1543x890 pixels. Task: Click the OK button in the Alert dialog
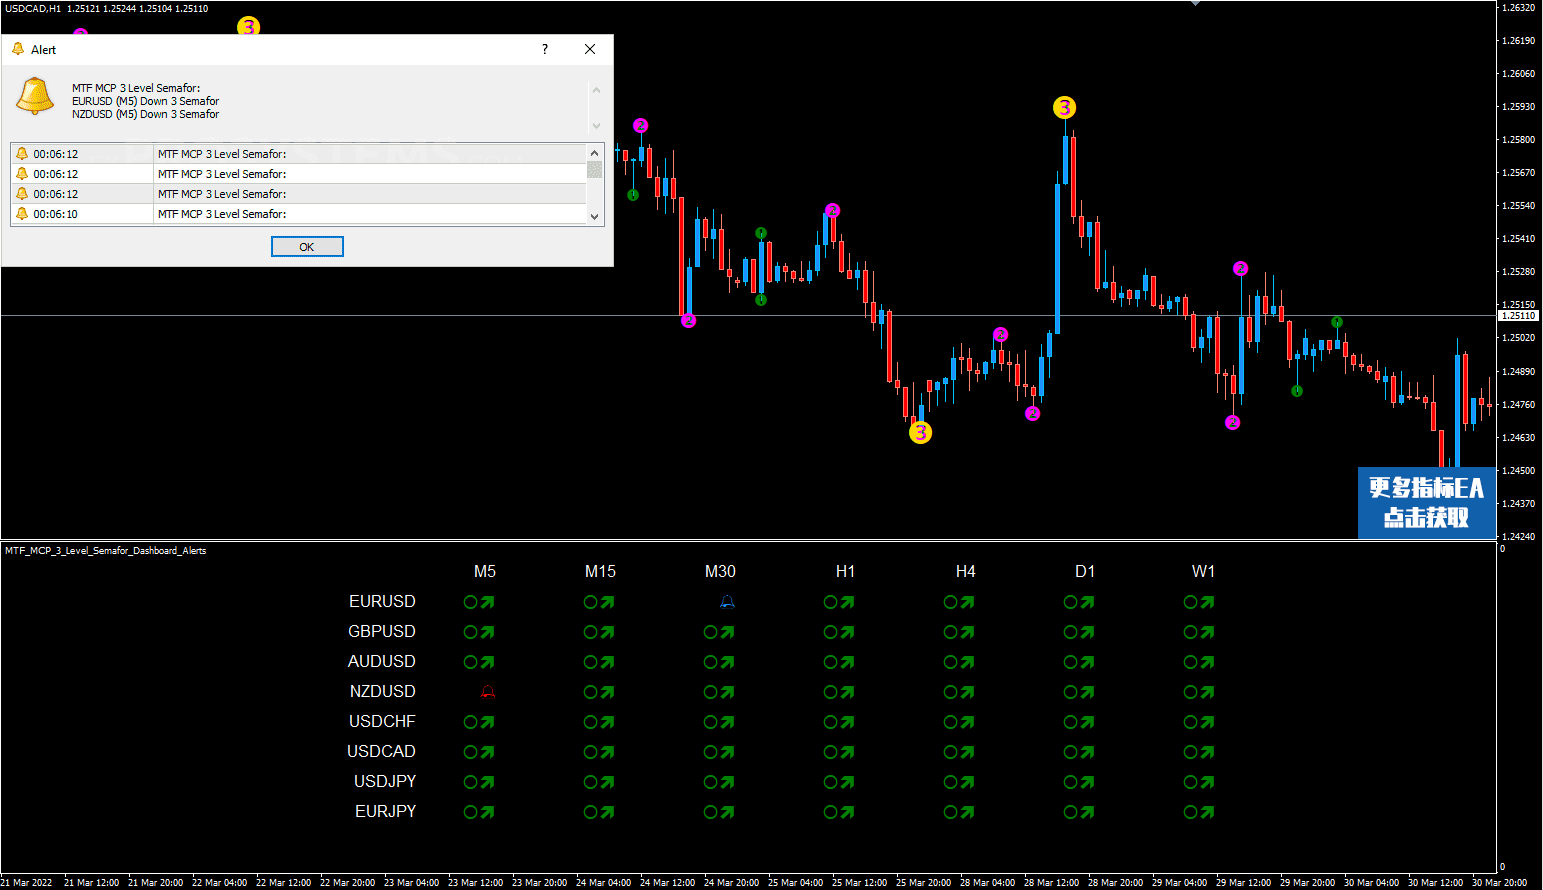tap(307, 247)
